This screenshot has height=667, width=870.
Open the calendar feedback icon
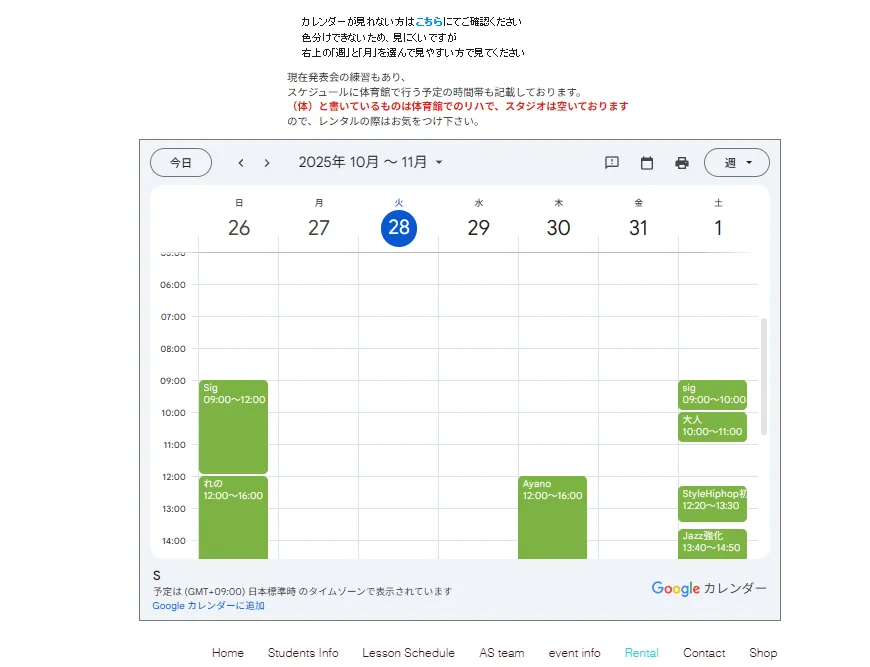click(x=612, y=163)
